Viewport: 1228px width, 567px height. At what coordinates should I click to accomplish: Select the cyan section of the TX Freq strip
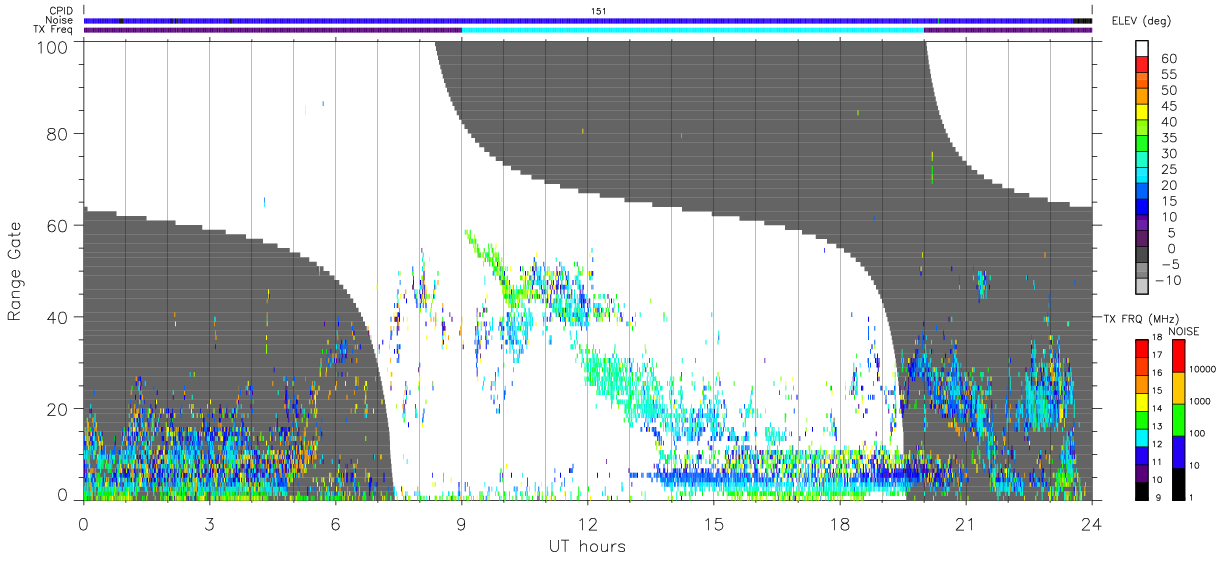pos(693,30)
